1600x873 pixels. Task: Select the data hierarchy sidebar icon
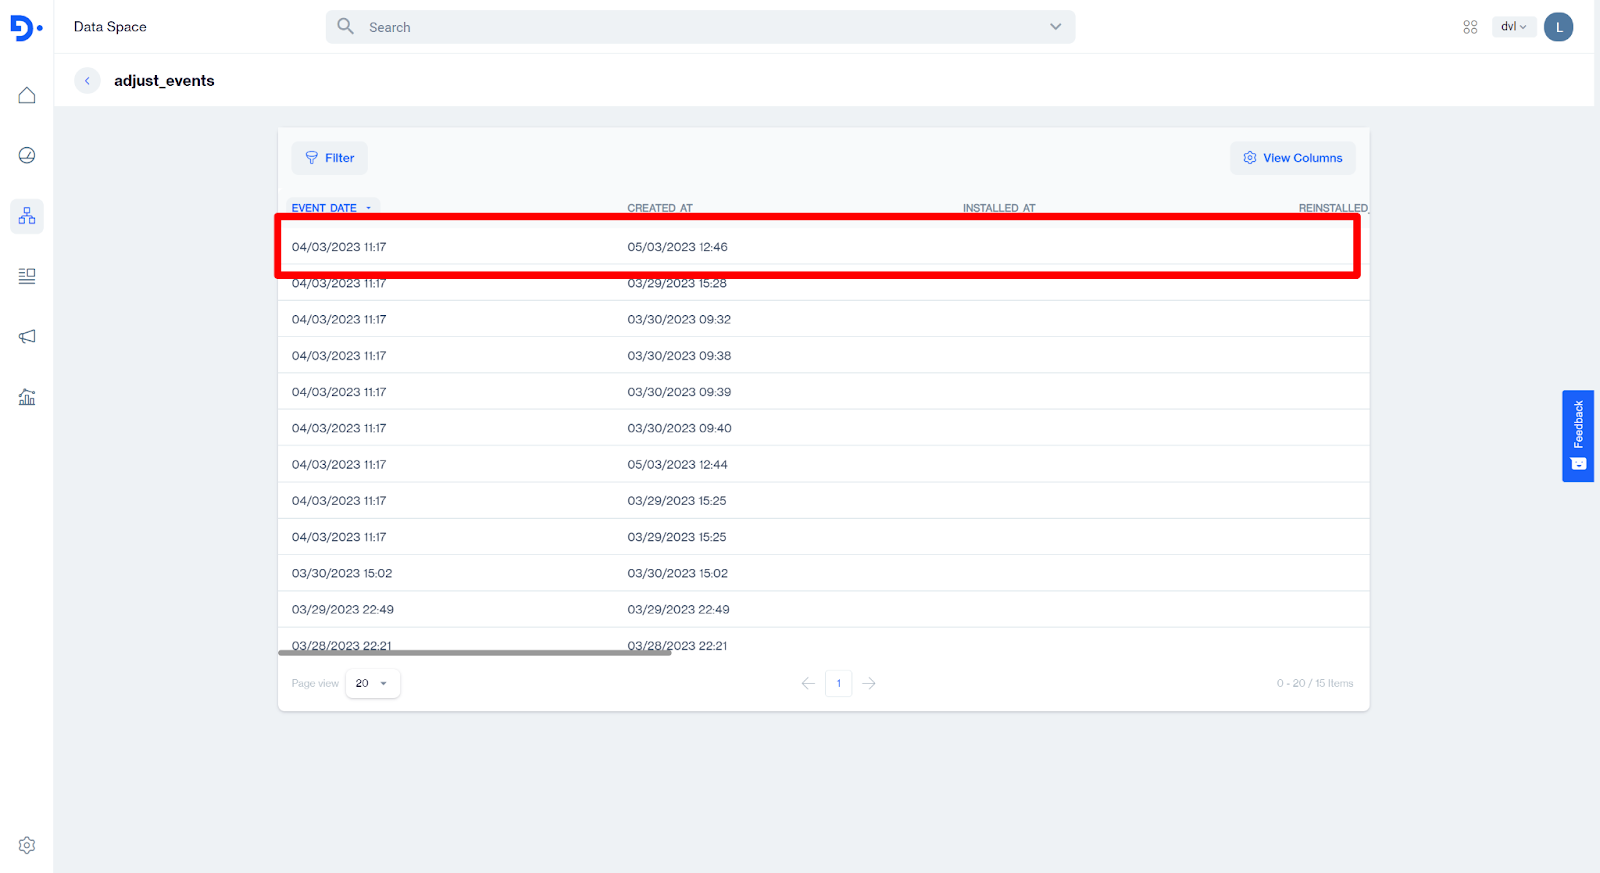click(27, 216)
